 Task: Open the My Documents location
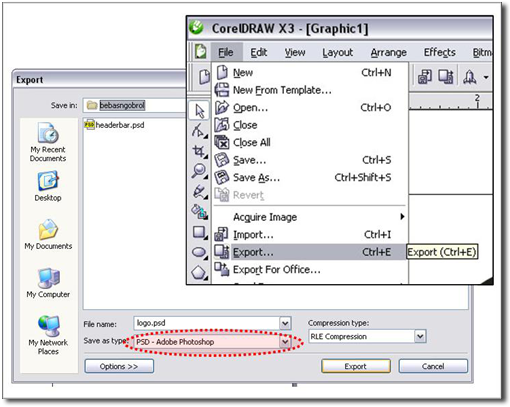48,234
